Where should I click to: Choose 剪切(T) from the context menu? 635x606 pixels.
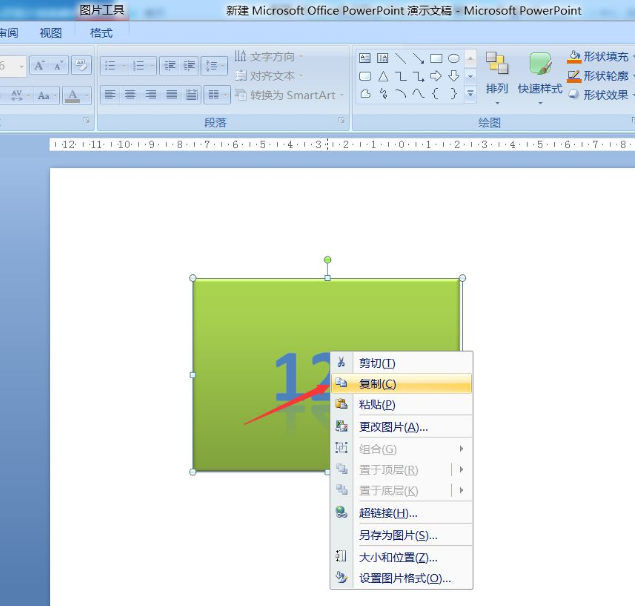point(378,363)
